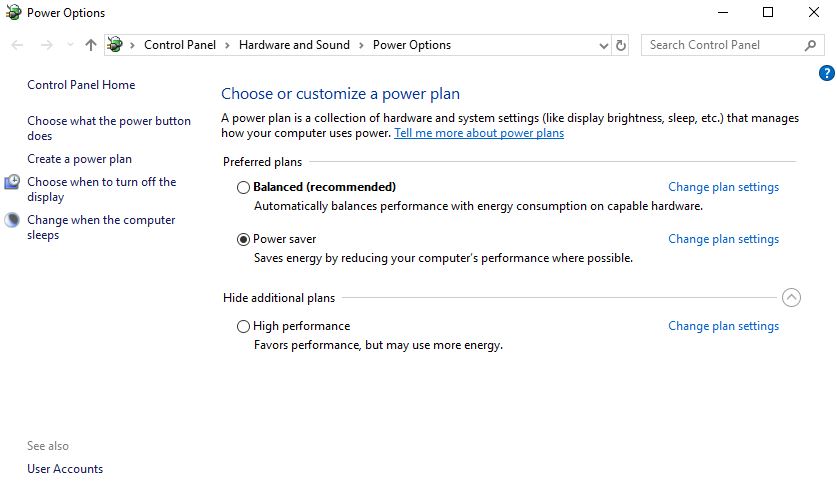
Task: Select the Power saver radio button
Action: point(243,239)
